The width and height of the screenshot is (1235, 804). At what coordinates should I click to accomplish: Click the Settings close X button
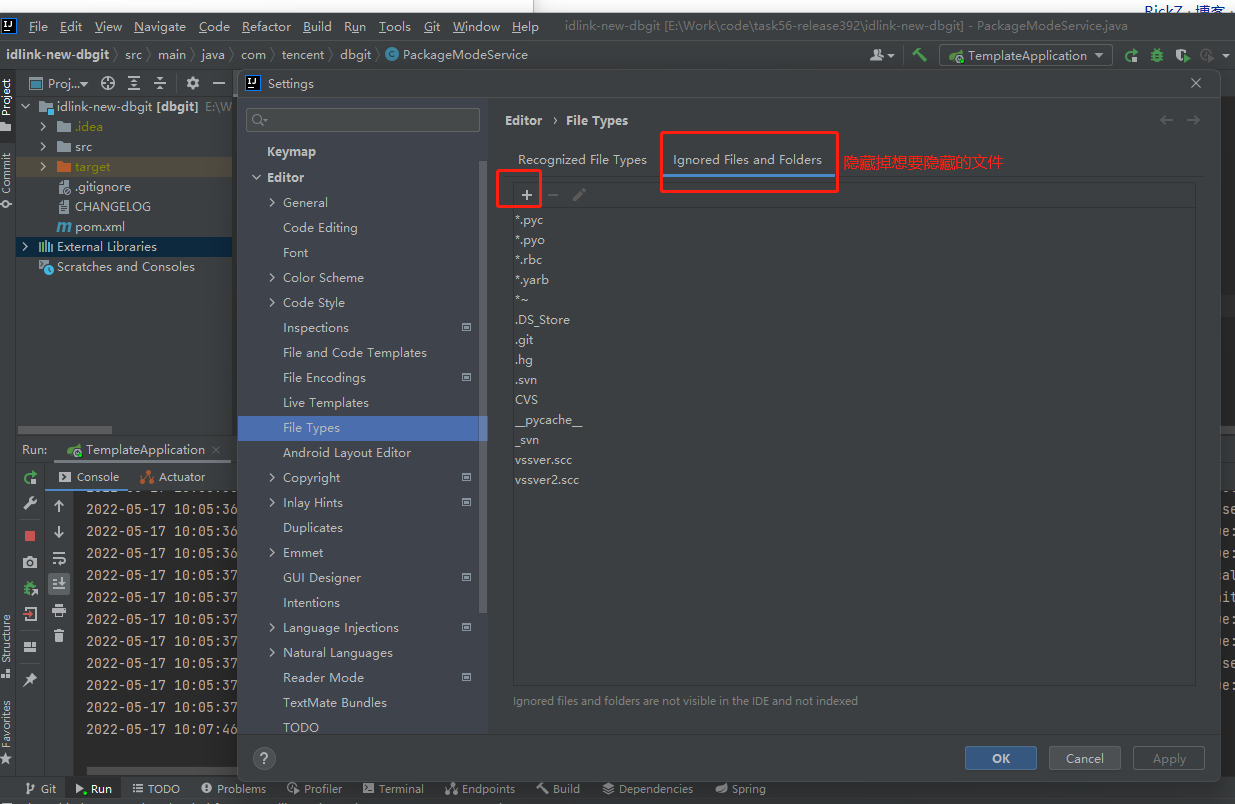1196,84
